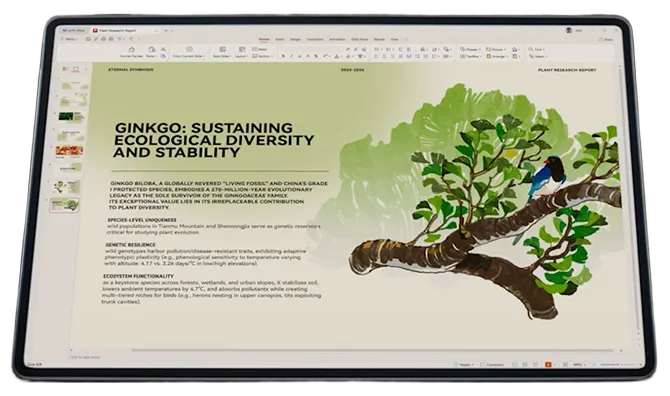Click the Plant Research Report document tab
The image size is (670, 396).
[124, 30]
